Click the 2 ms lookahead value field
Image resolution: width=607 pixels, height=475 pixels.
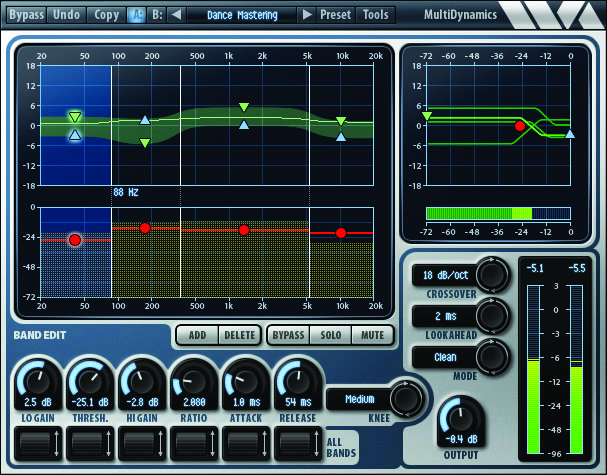point(445,316)
